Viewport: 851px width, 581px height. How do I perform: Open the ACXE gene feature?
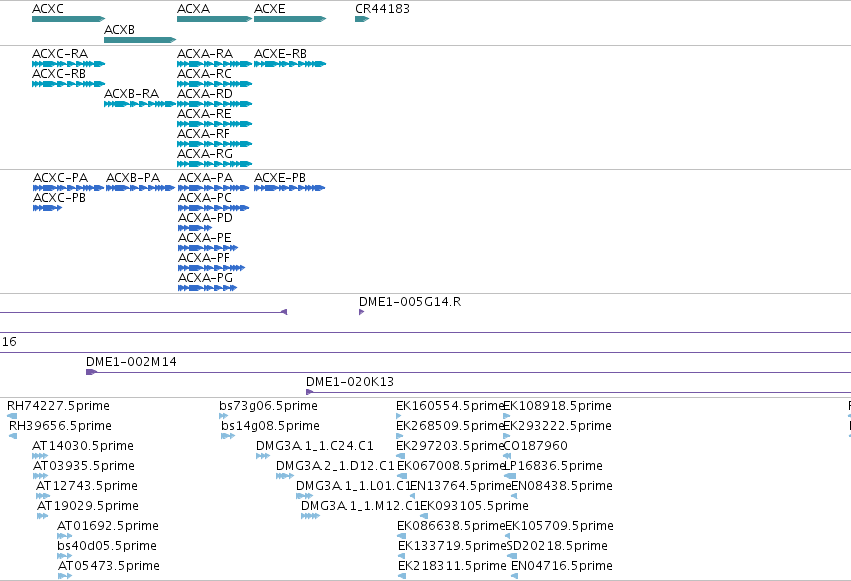pyautogui.click(x=290, y=19)
